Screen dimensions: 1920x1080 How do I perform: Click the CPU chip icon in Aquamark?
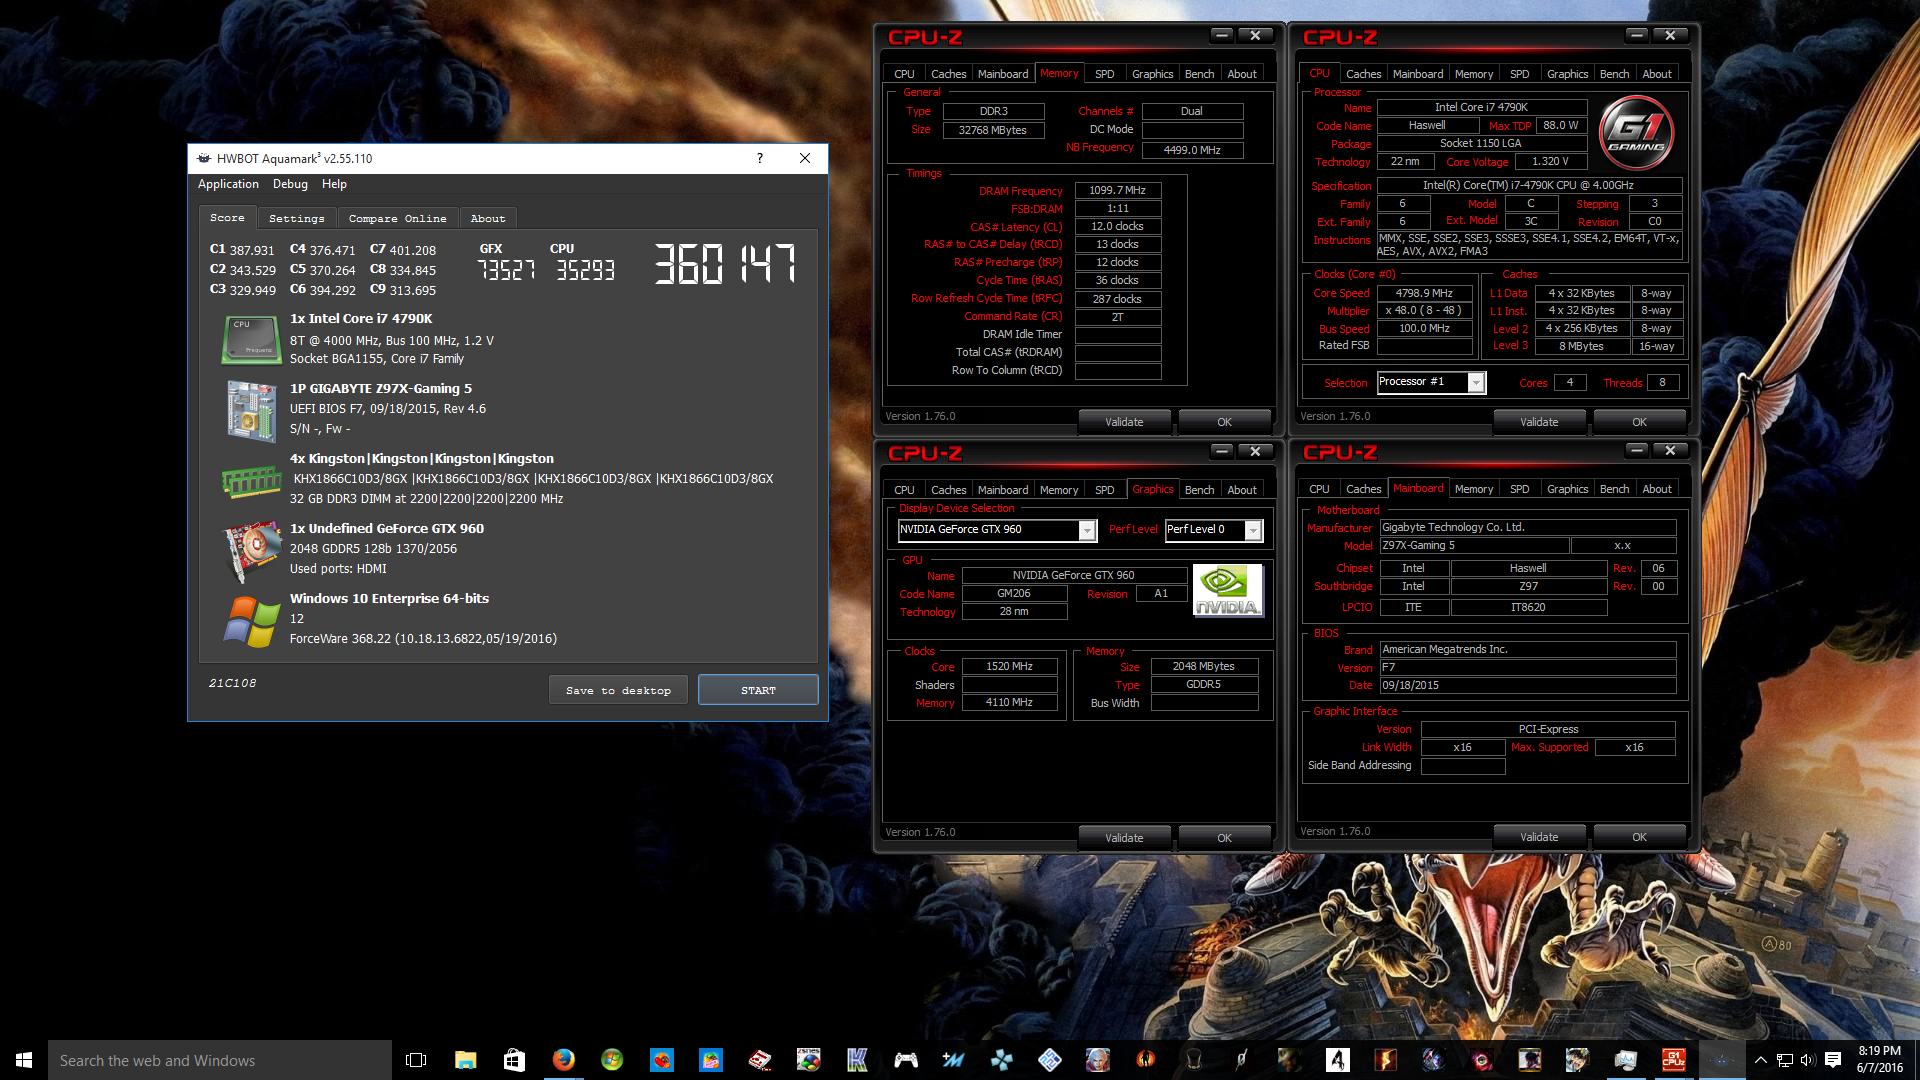[251, 340]
